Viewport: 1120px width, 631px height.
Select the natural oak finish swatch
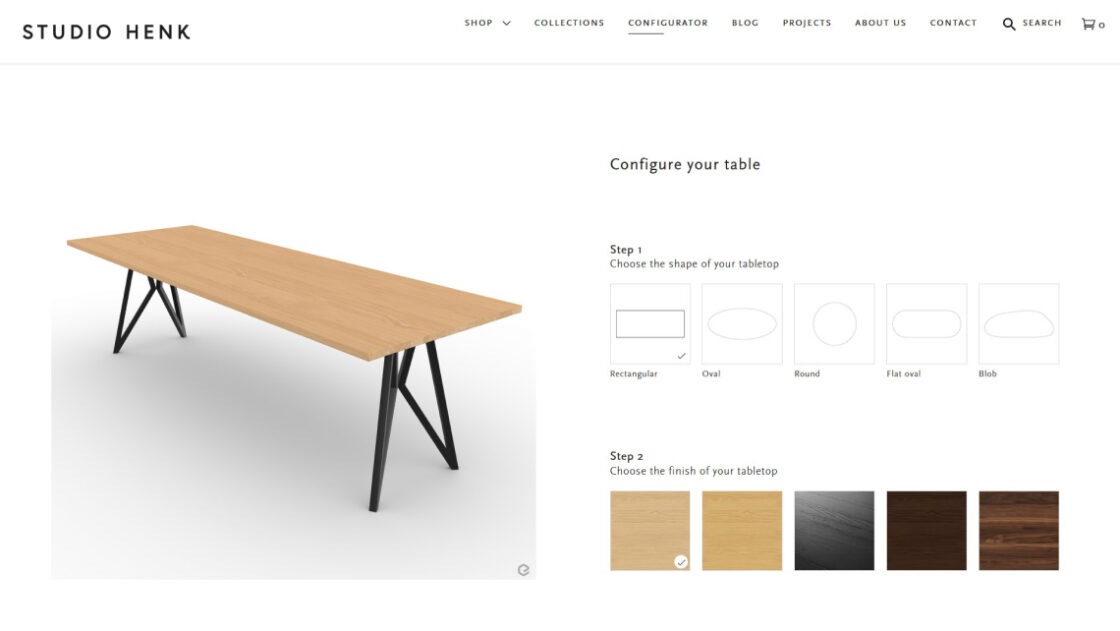coord(741,530)
